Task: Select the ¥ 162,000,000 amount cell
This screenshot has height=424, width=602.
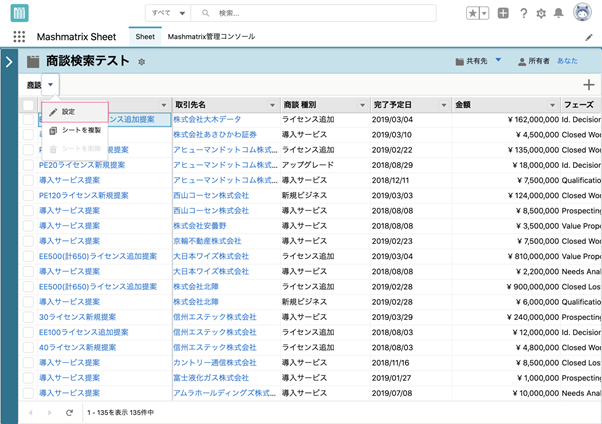Action: point(506,119)
